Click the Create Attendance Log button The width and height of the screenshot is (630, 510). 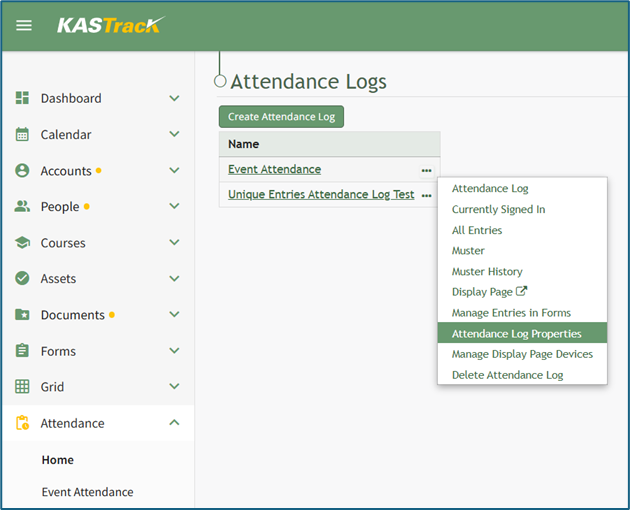pyautogui.click(x=281, y=117)
